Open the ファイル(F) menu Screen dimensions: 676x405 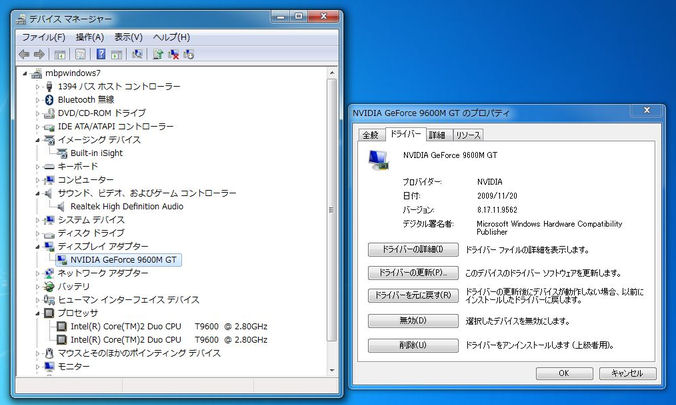44,37
